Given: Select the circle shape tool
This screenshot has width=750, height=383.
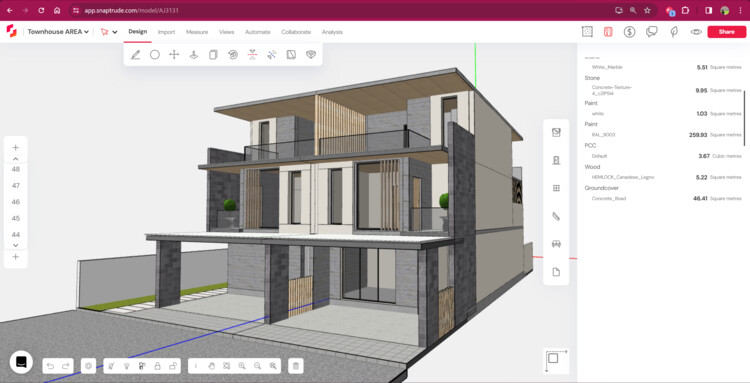Looking at the screenshot, I should 155,55.
